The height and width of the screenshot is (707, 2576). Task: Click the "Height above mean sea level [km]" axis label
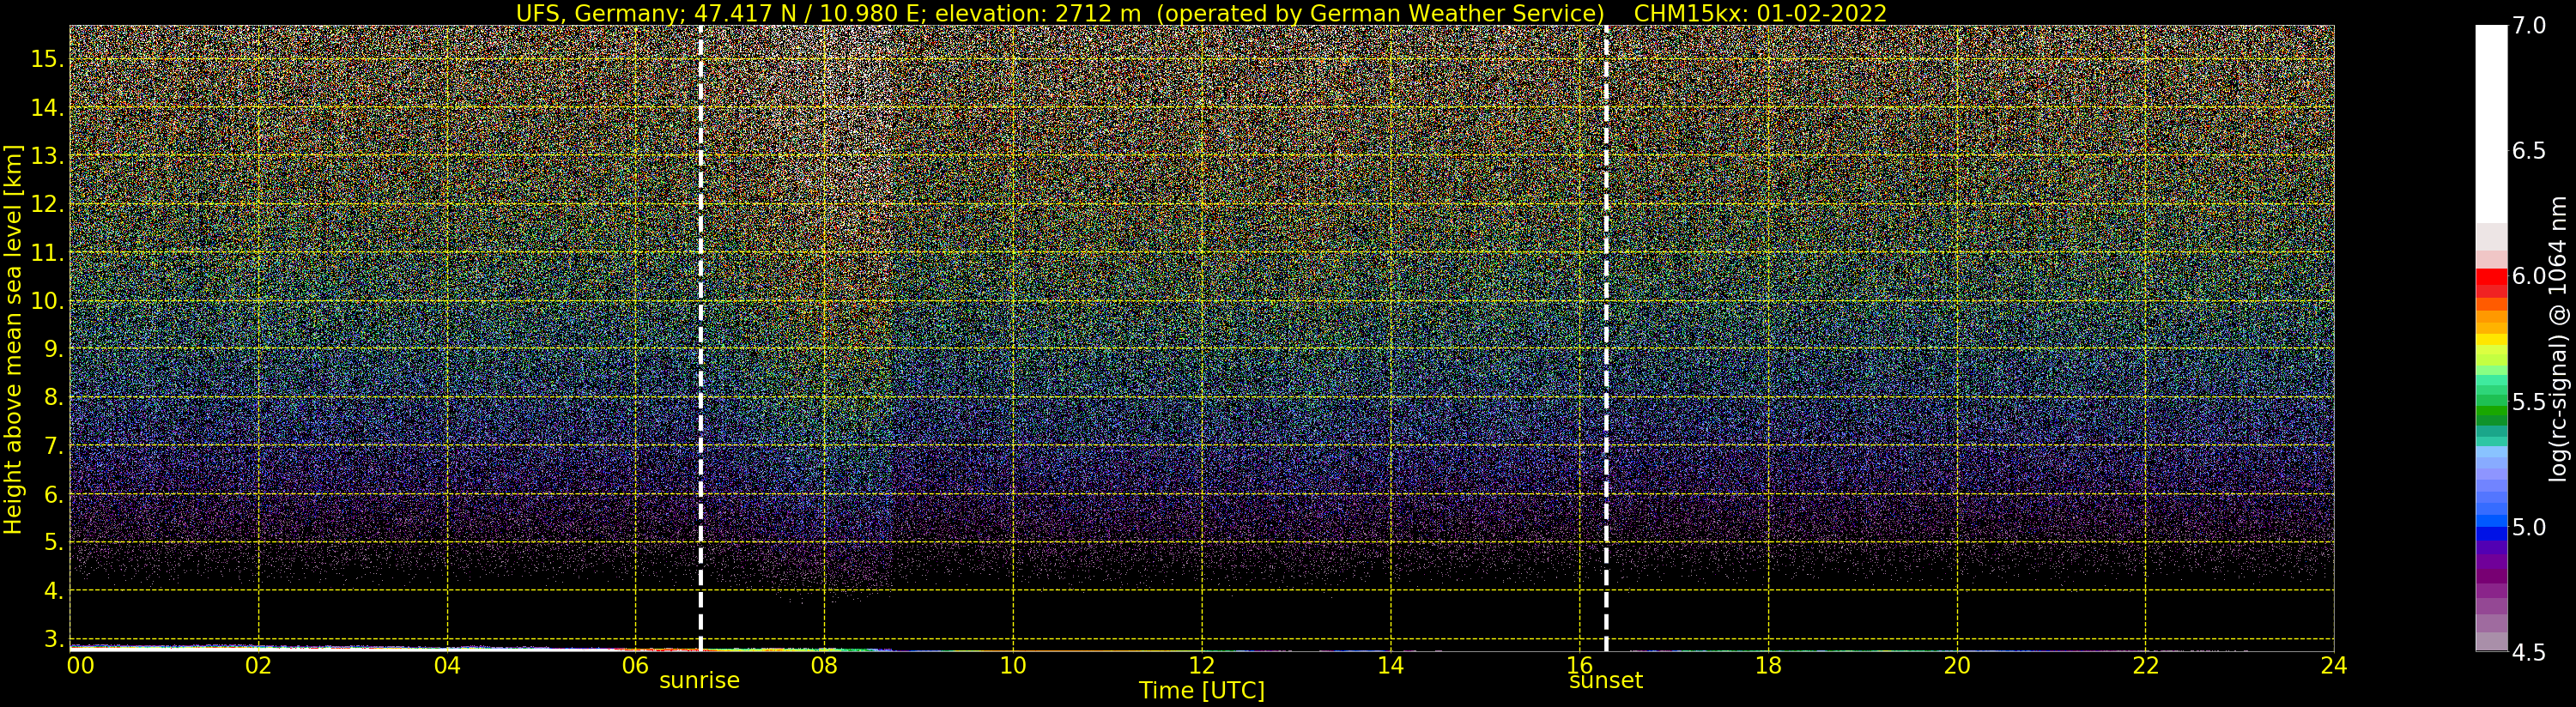[x=13, y=339]
